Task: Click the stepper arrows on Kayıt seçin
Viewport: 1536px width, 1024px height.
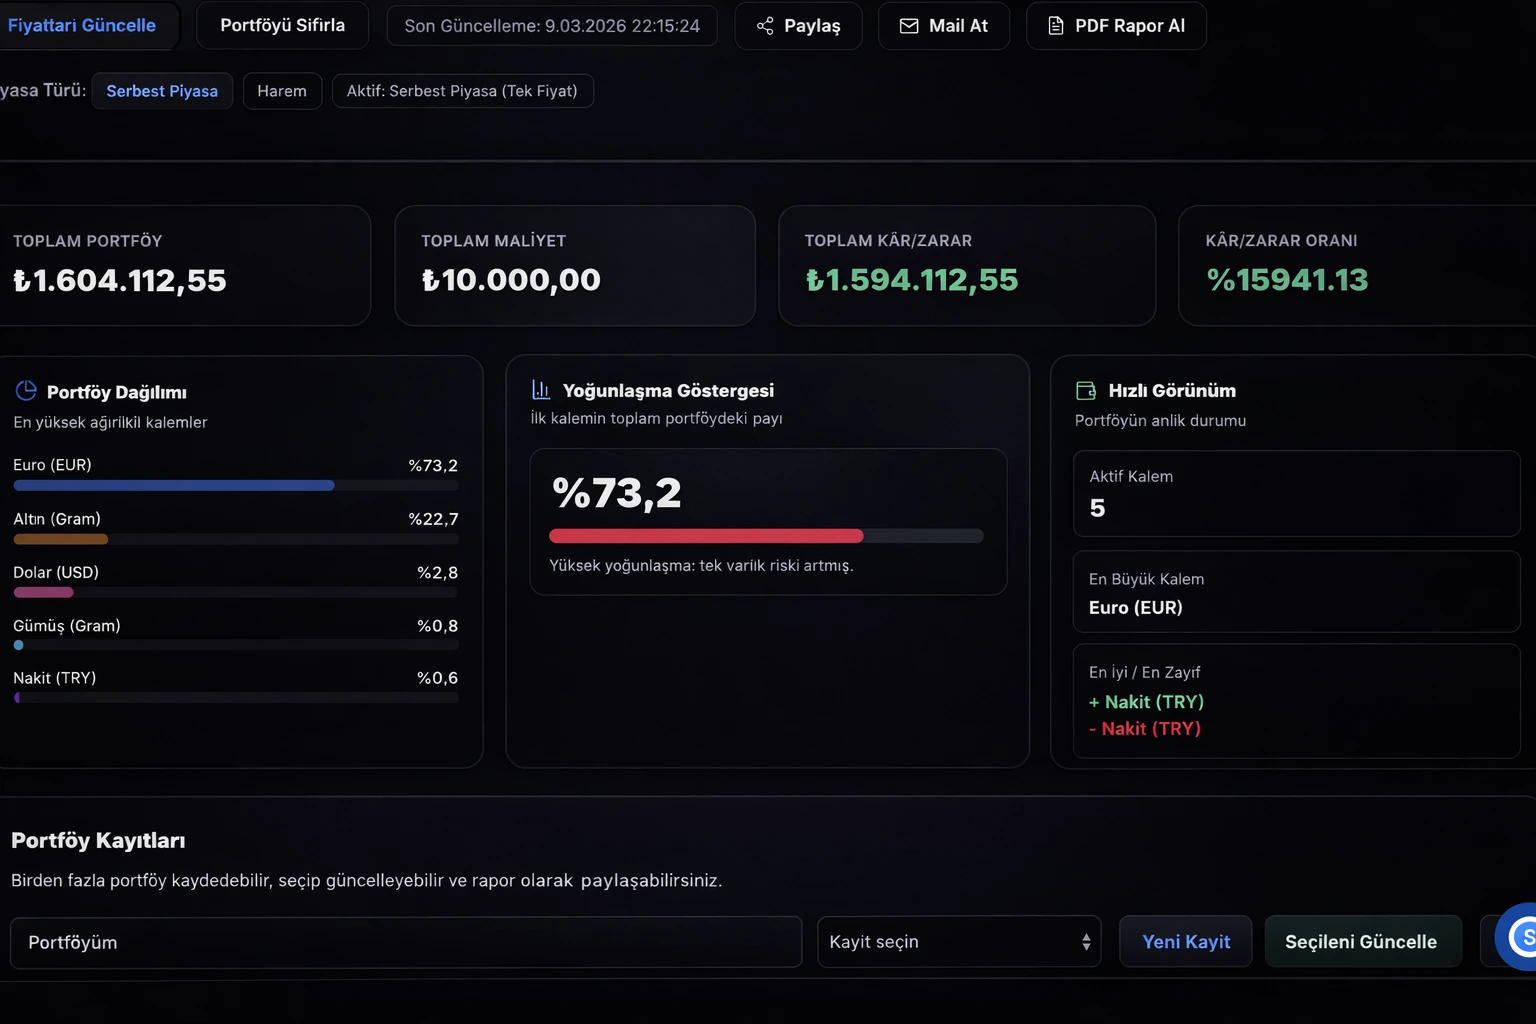Action: pos(1086,942)
